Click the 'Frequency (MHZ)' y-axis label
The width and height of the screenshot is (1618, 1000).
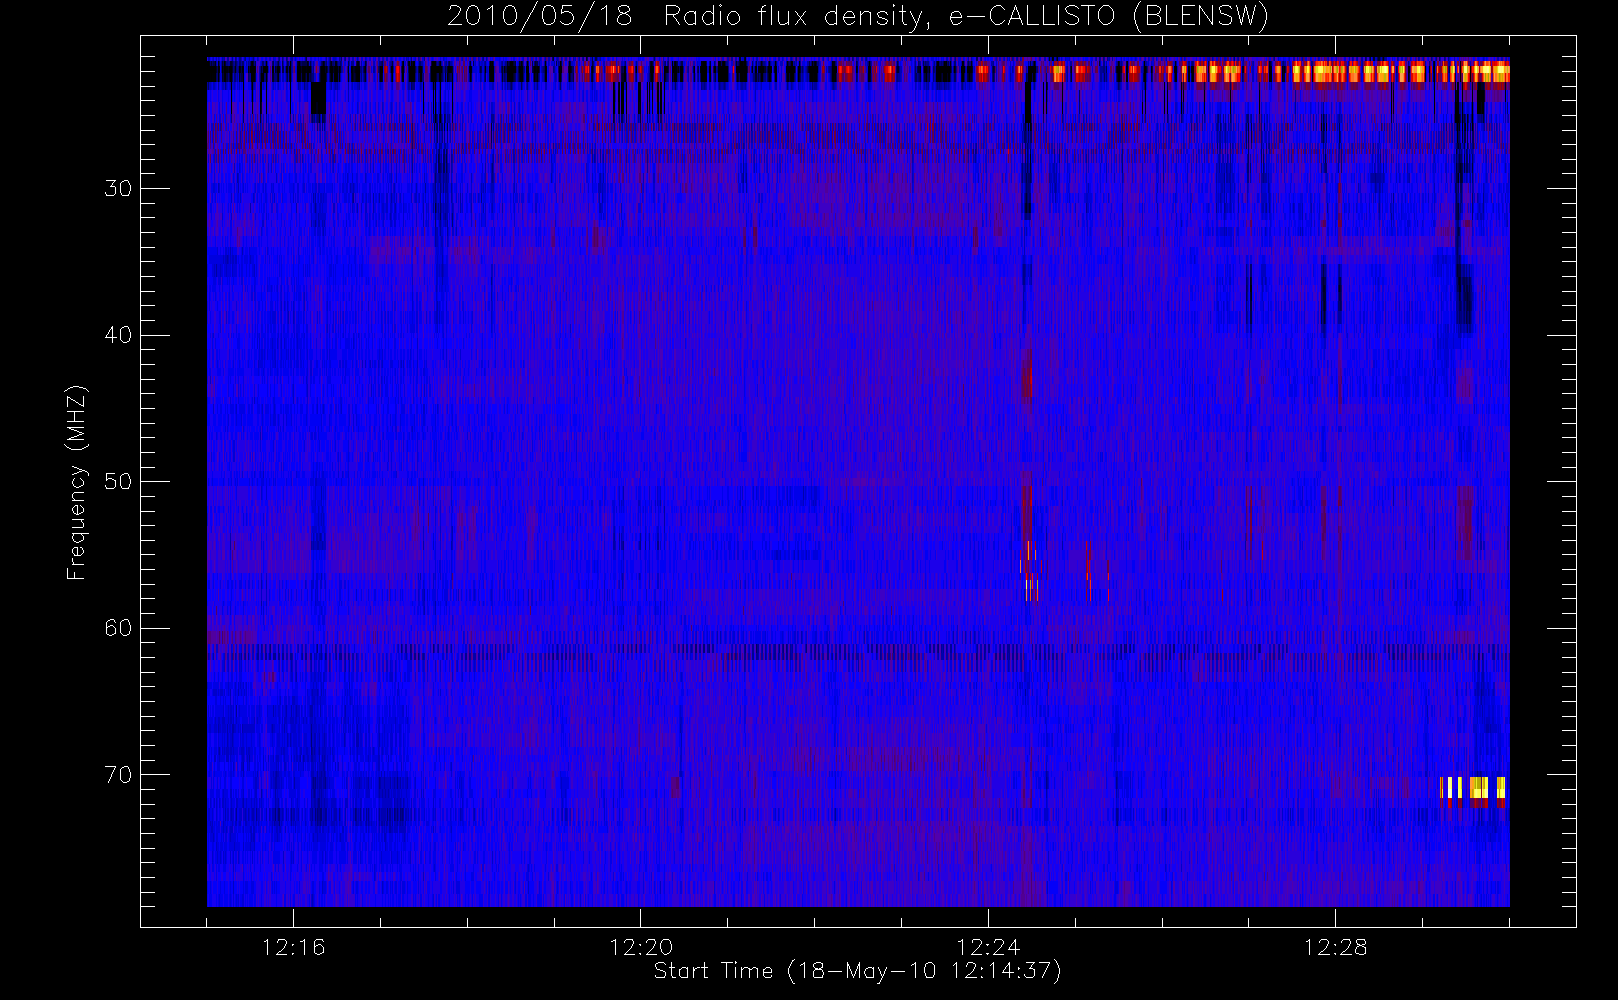(x=76, y=482)
